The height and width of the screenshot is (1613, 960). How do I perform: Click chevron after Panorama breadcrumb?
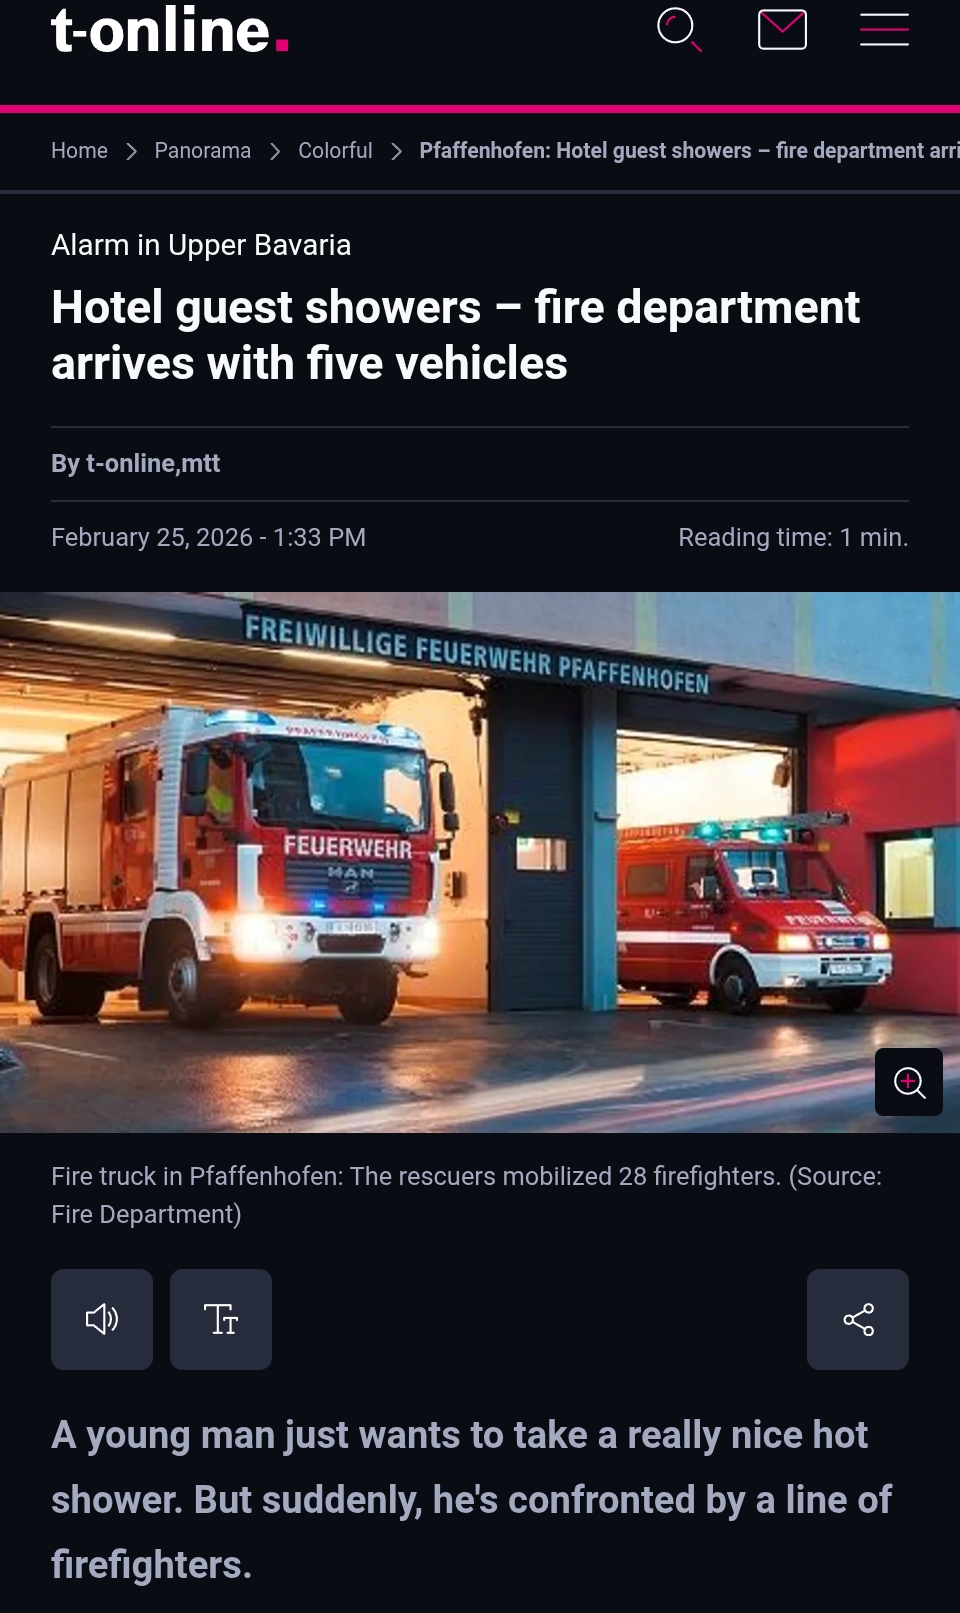click(275, 151)
